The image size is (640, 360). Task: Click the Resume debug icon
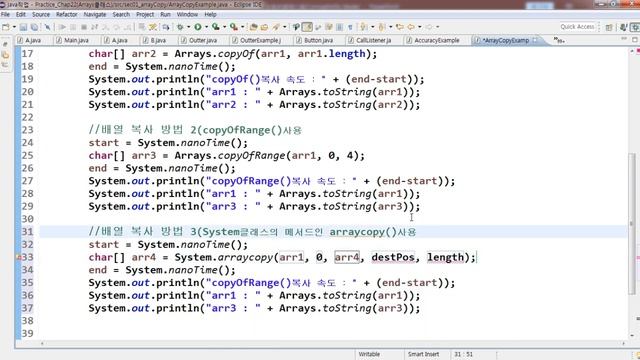(62, 27)
